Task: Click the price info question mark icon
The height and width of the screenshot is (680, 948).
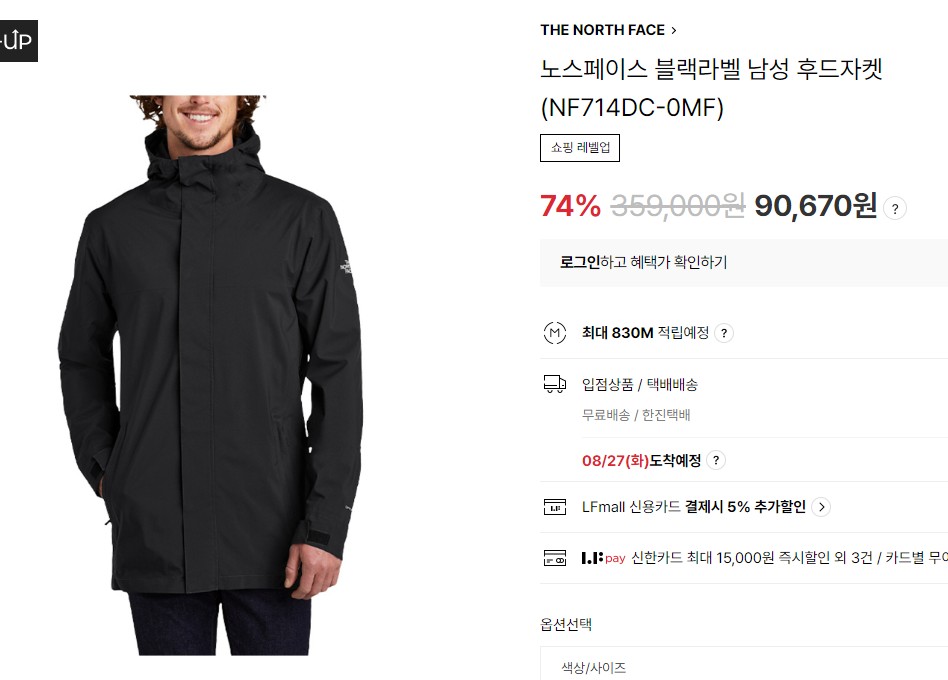Action: (895, 209)
